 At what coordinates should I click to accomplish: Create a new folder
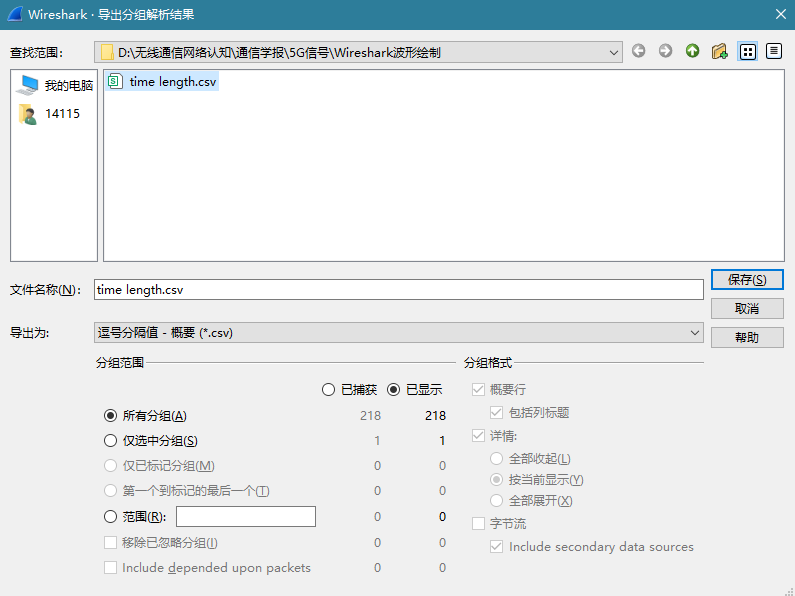pyautogui.click(x=719, y=51)
